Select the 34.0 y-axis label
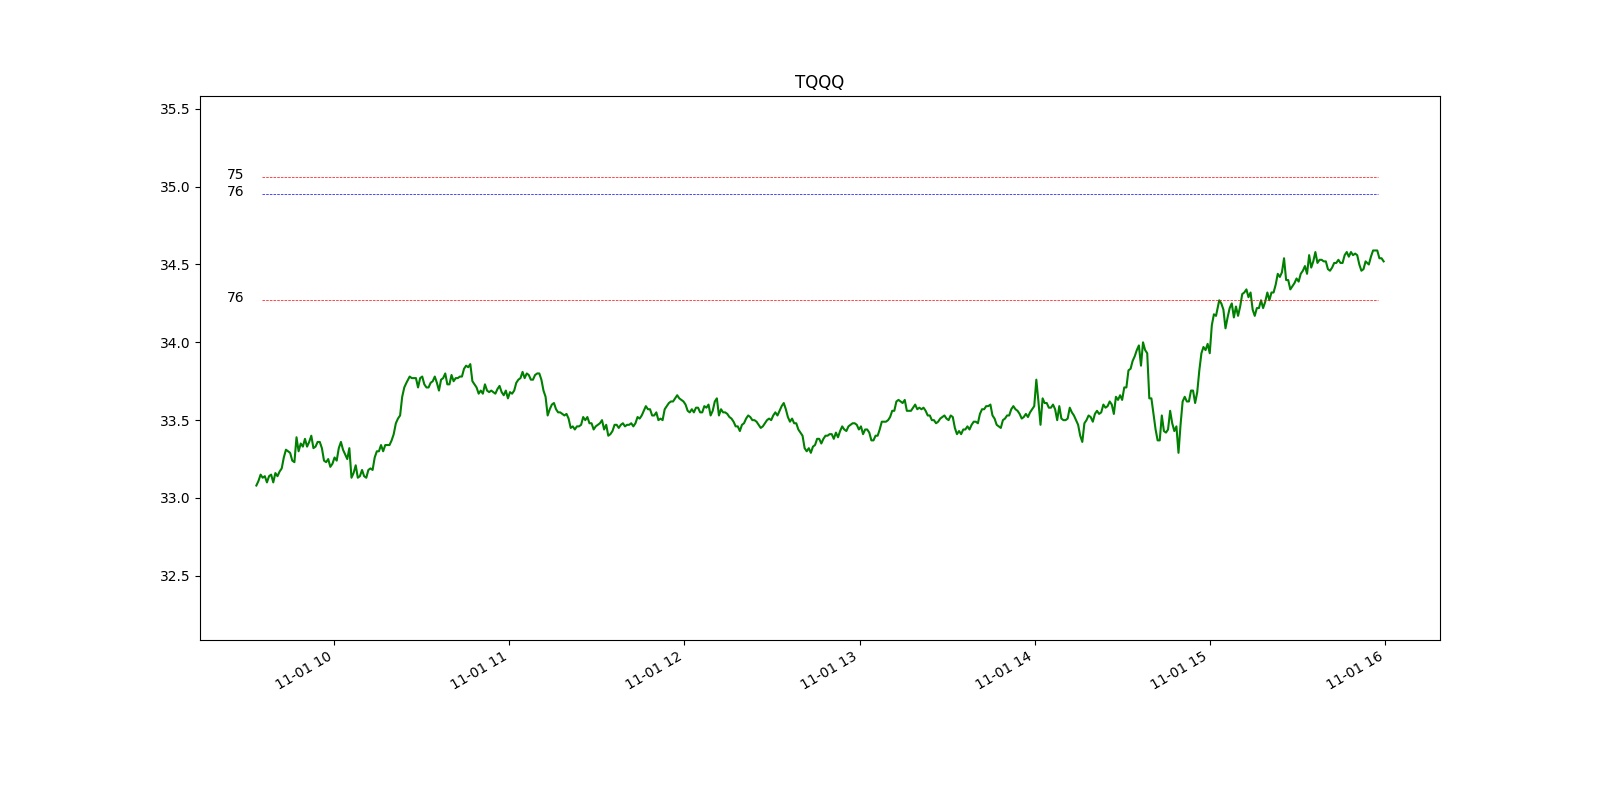Screen dimensions: 1600x800 point(174,343)
